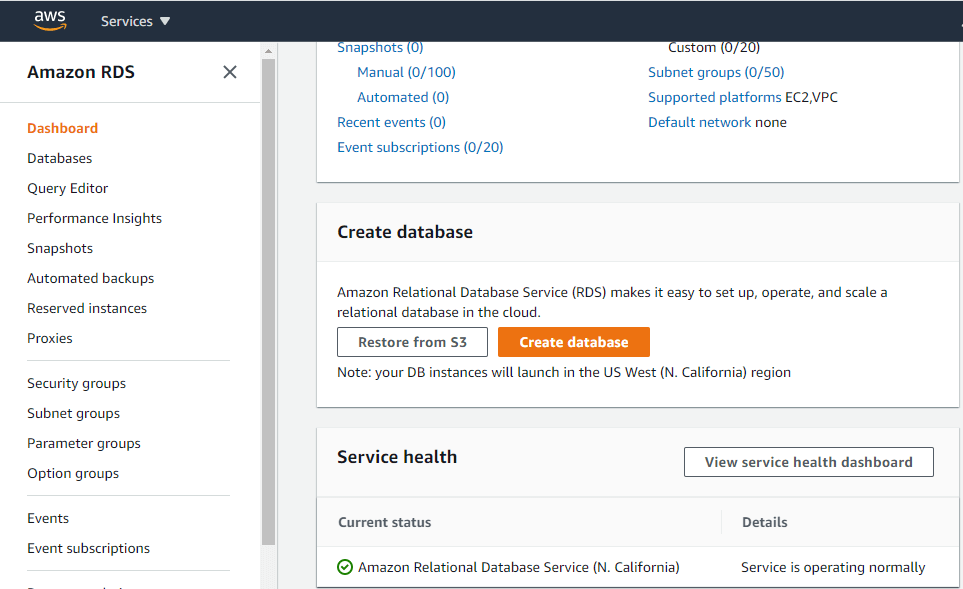963x589 pixels.
Task: Click the sidebar scrollbar thumb
Action: (x=268, y=301)
